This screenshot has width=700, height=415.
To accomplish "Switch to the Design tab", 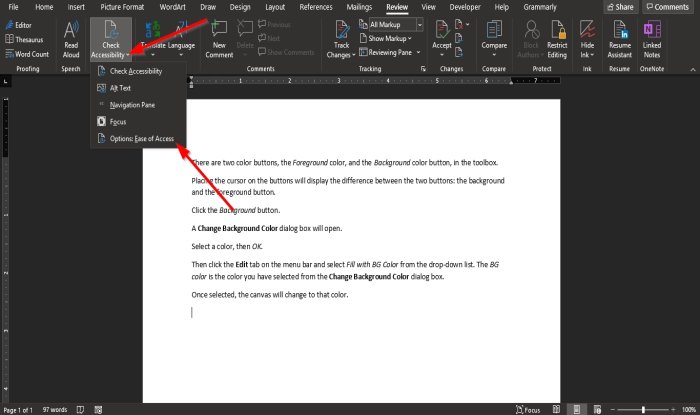I will [240, 7].
